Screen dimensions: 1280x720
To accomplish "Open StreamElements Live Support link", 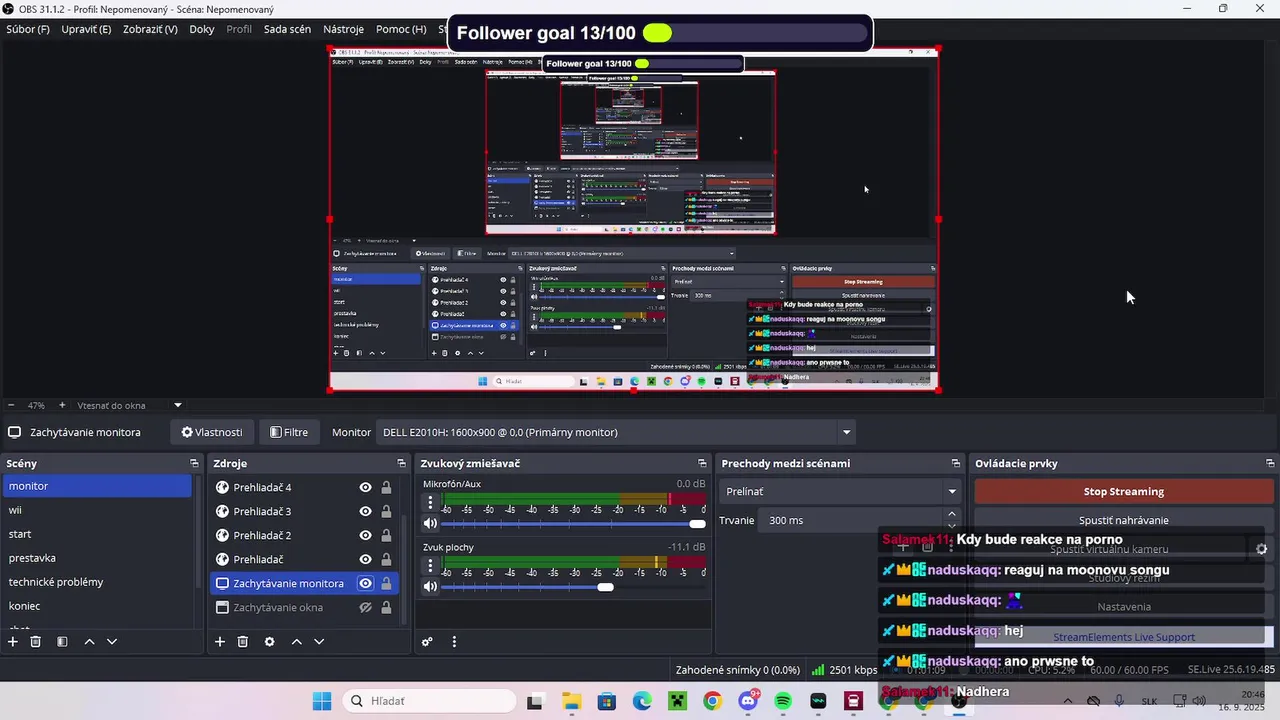I will [x=1124, y=637].
